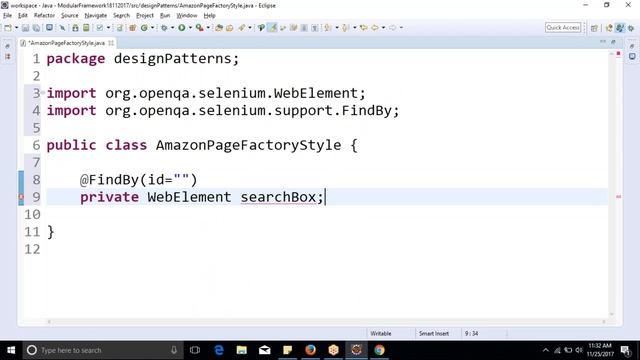Click the @FindBy annotation on line 8

pyautogui.click(x=109, y=180)
